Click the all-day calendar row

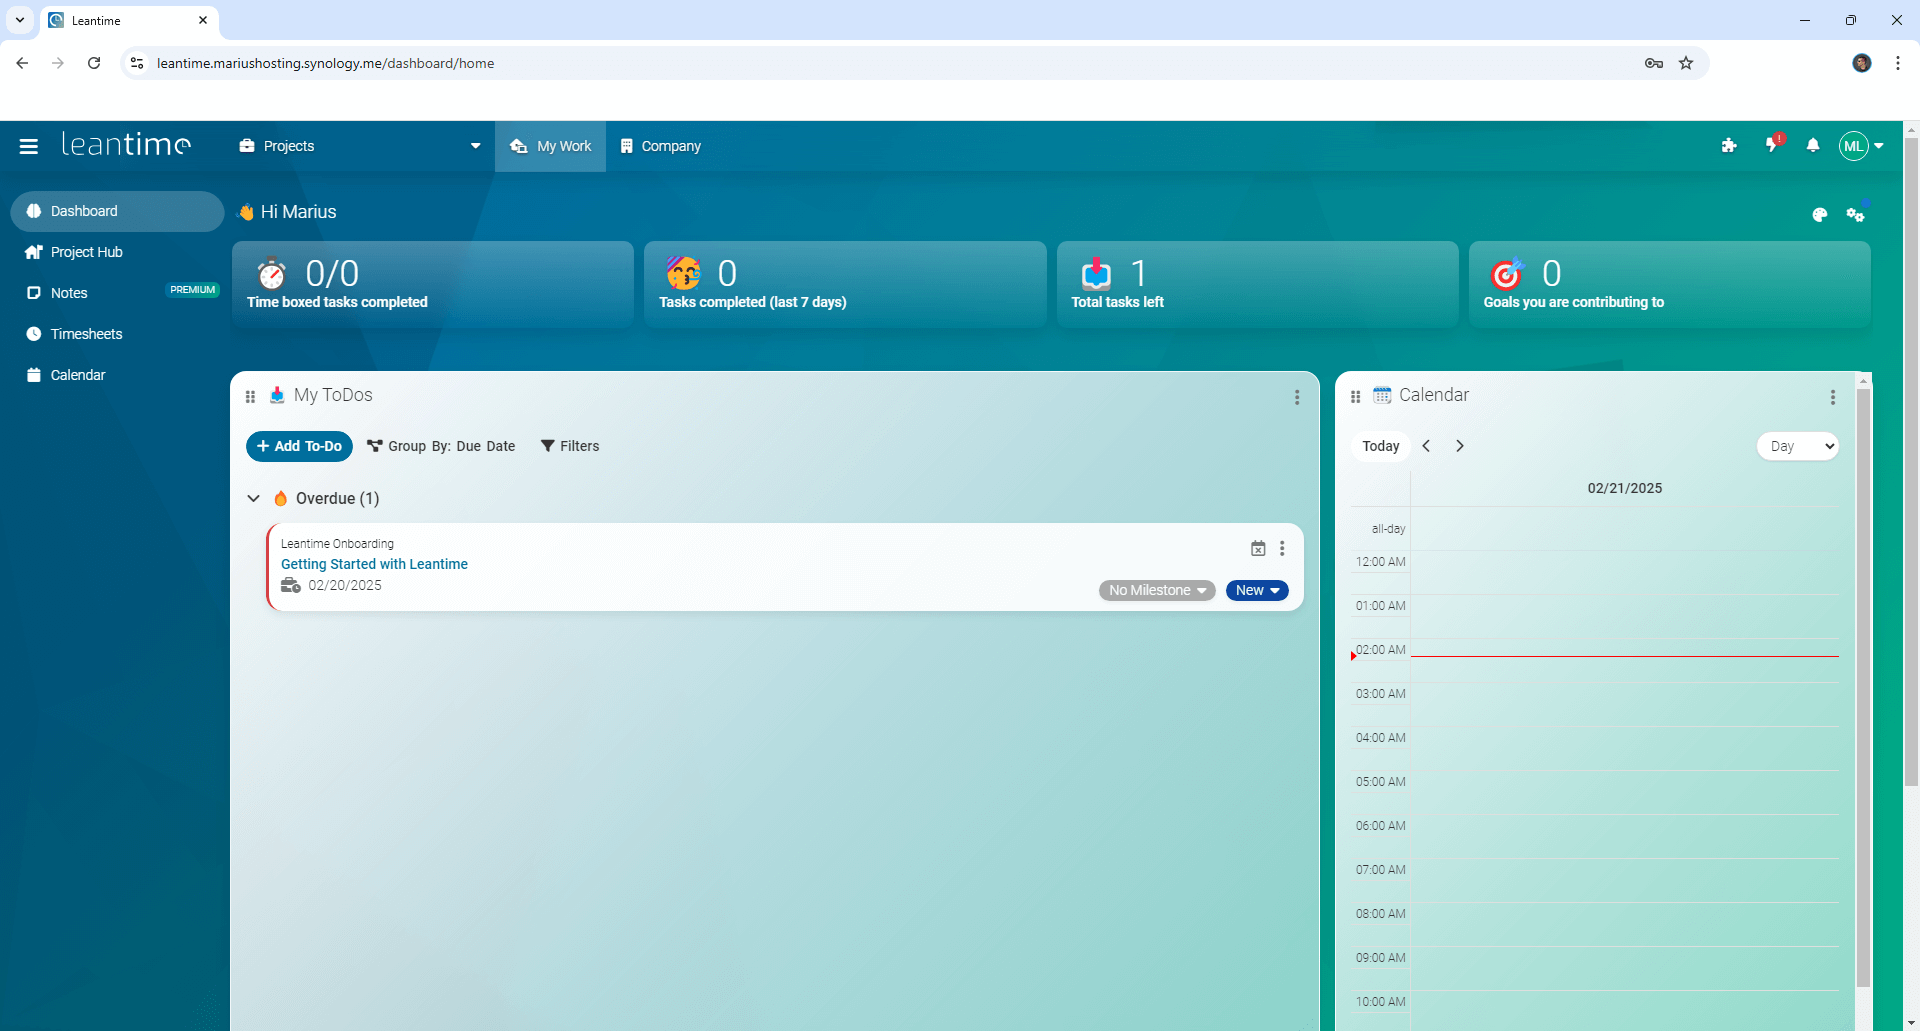tap(1625, 529)
